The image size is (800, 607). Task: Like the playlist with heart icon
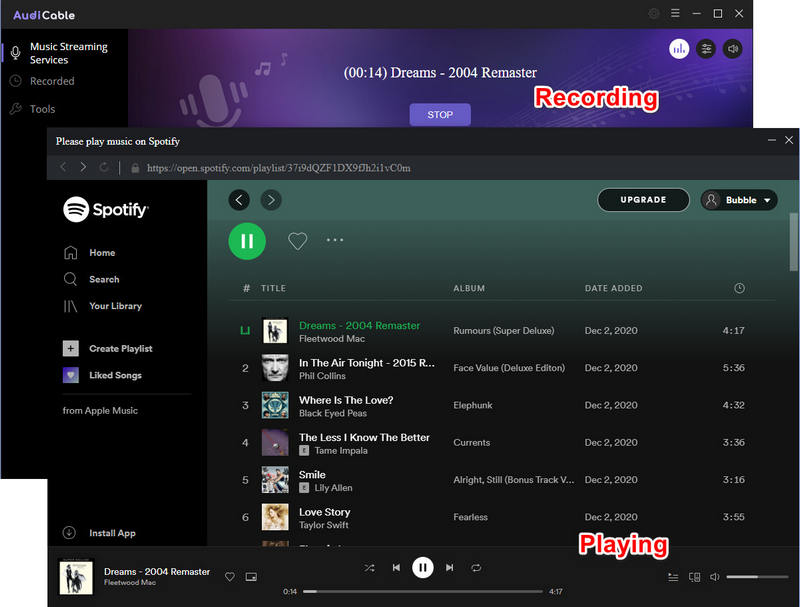pyautogui.click(x=297, y=241)
